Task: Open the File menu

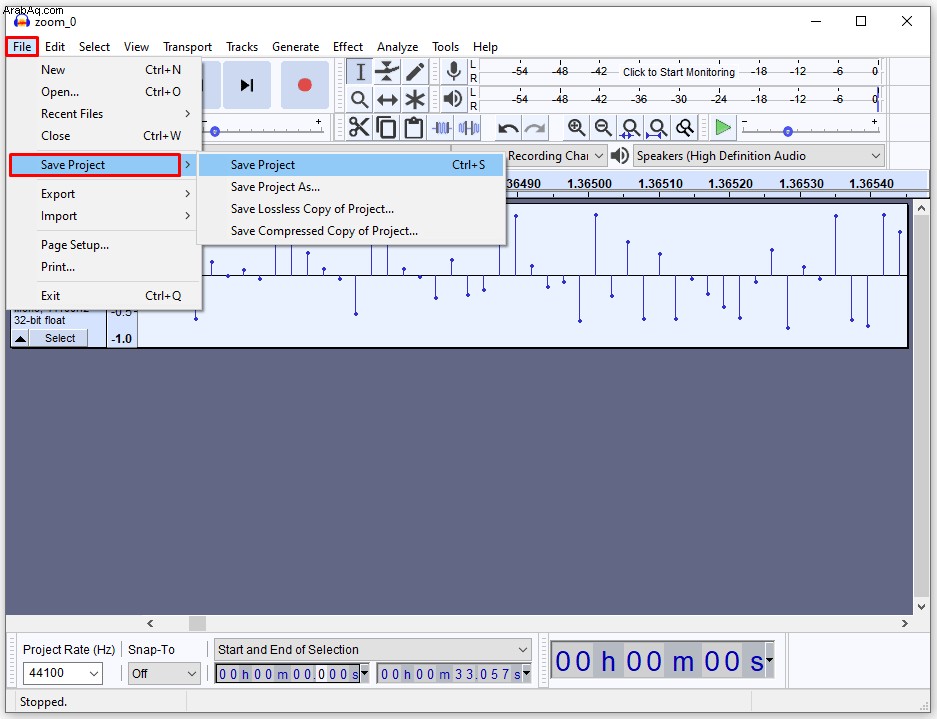Action: (x=22, y=47)
